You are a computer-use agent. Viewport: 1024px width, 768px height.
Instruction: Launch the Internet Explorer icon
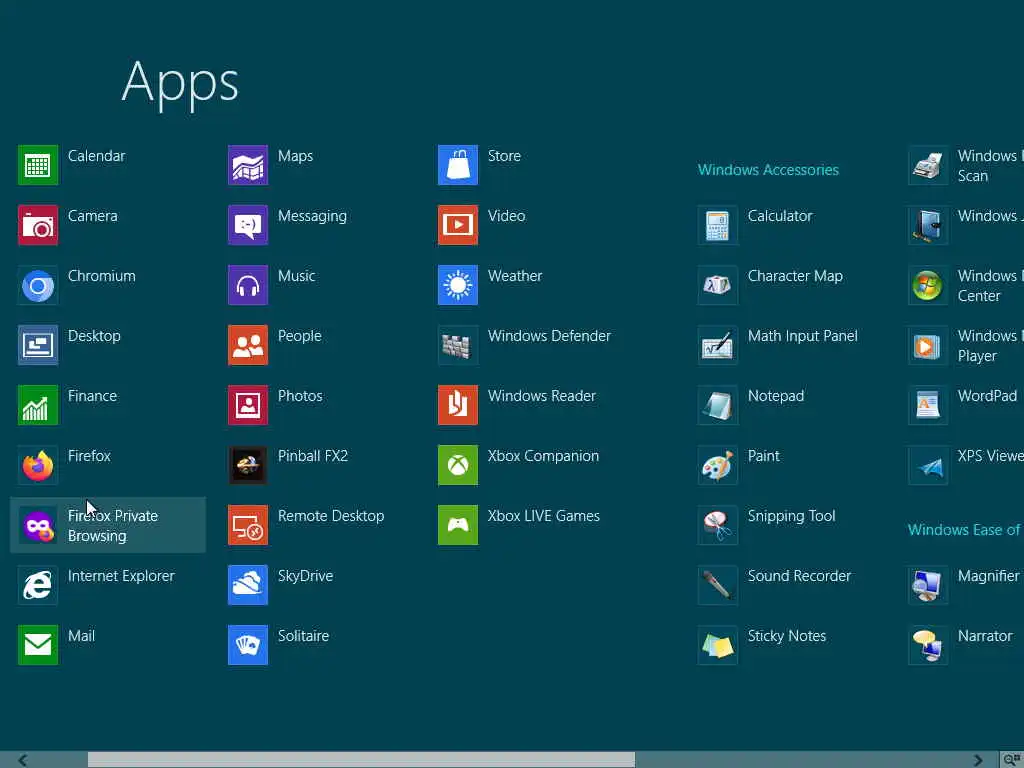(x=38, y=586)
